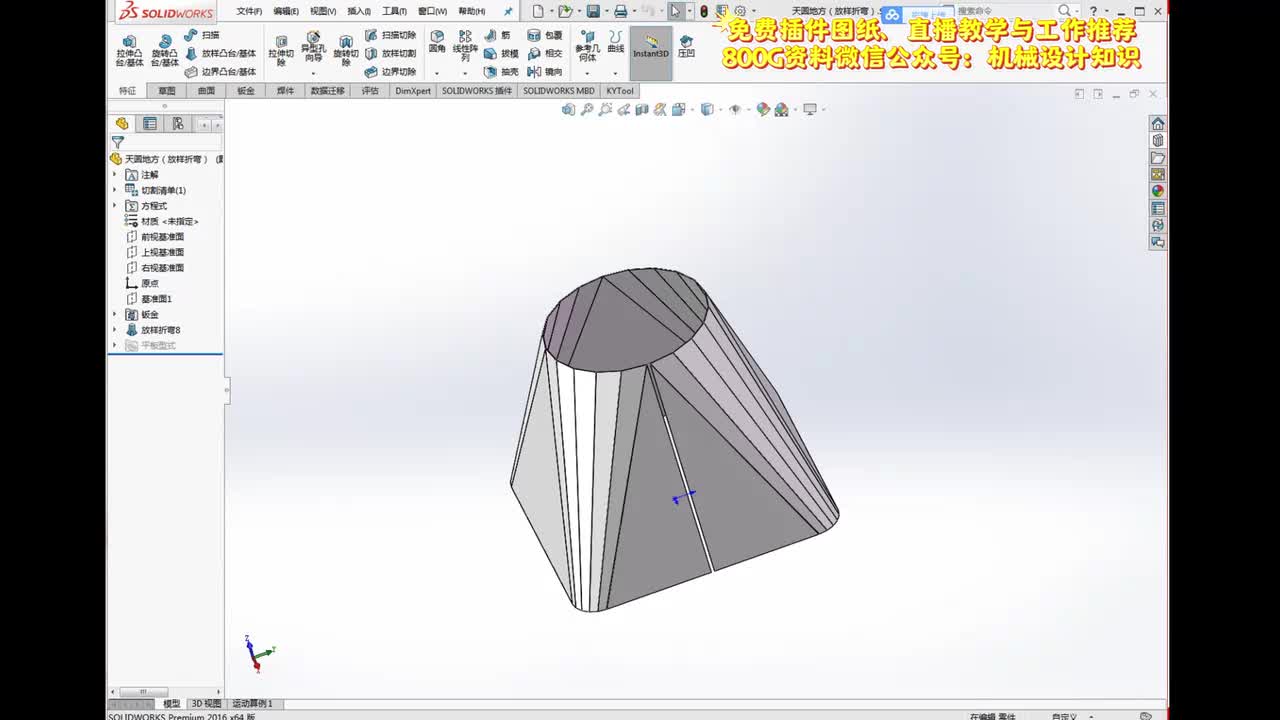Switch to the 钣金 sheet metal tab
The height and width of the screenshot is (720, 1280).
click(246, 91)
